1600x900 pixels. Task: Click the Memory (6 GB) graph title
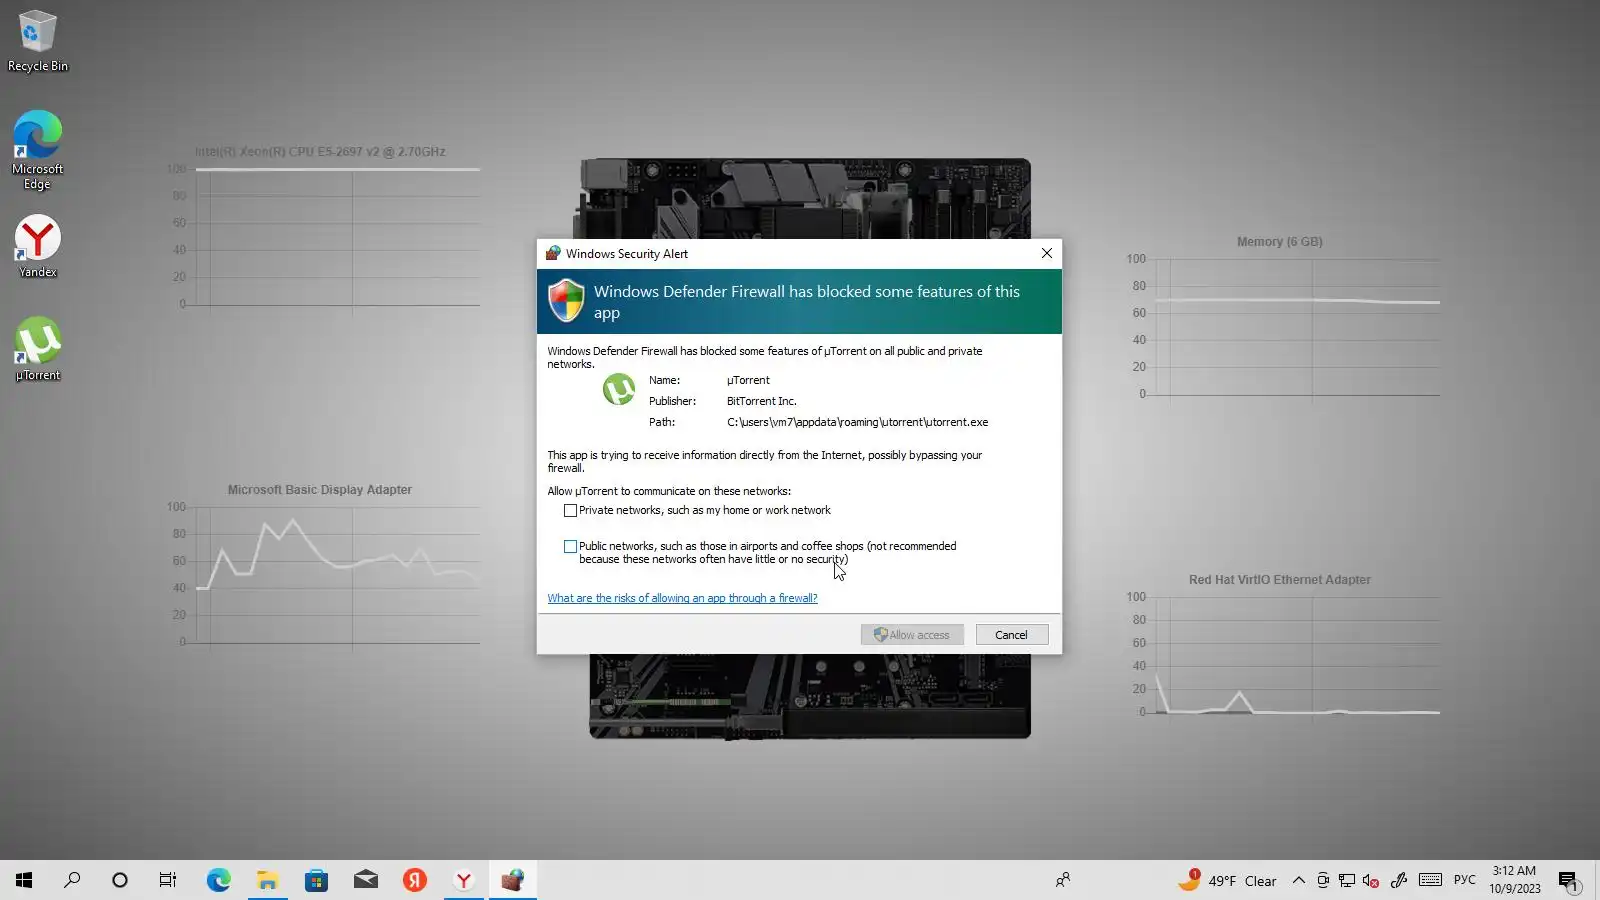(x=1279, y=242)
